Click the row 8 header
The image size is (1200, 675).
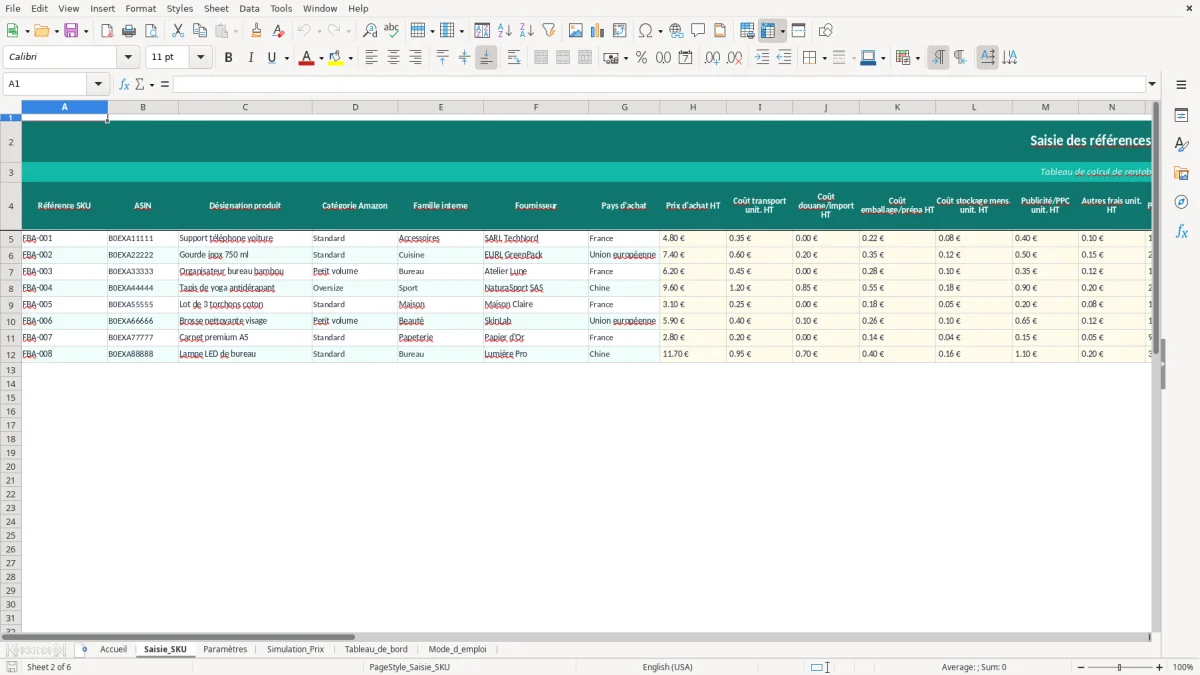coord(11,288)
